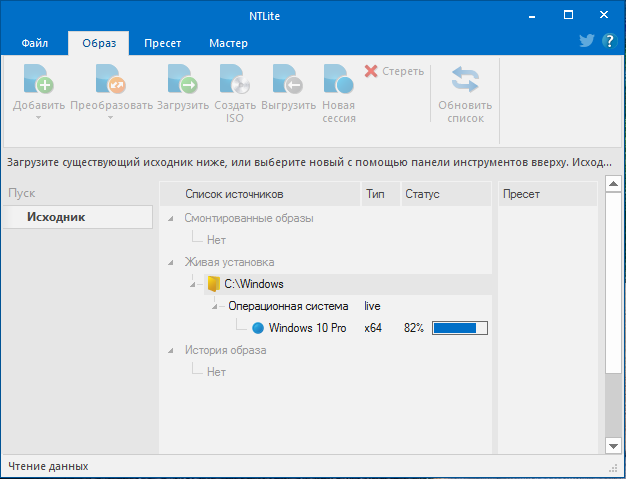Click the scrollbar up arrow
This screenshot has height=479, width=626.
(613, 184)
